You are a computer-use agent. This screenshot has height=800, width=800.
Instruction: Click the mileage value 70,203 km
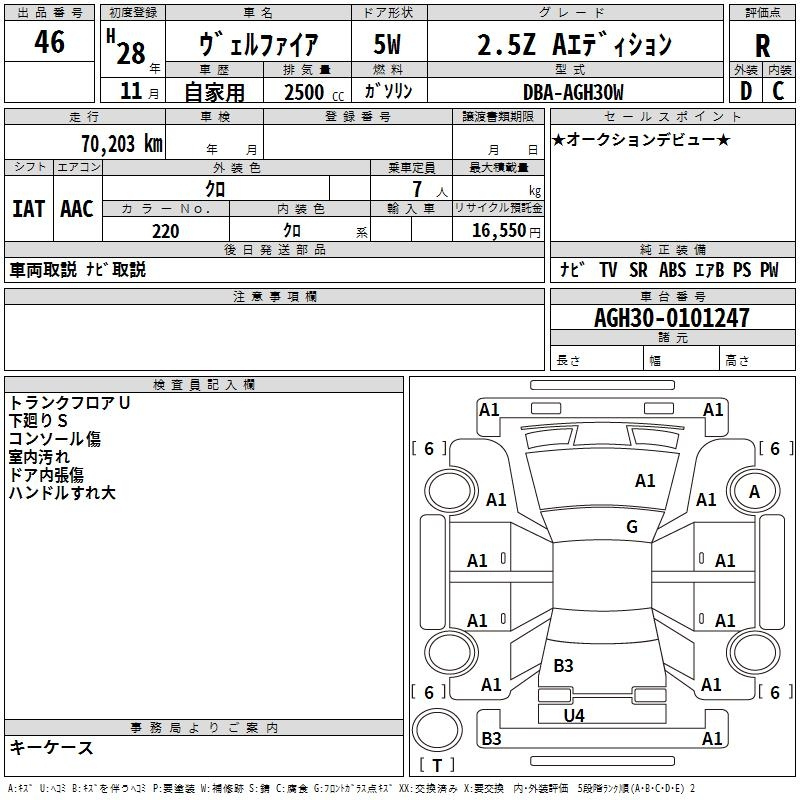click(x=122, y=143)
